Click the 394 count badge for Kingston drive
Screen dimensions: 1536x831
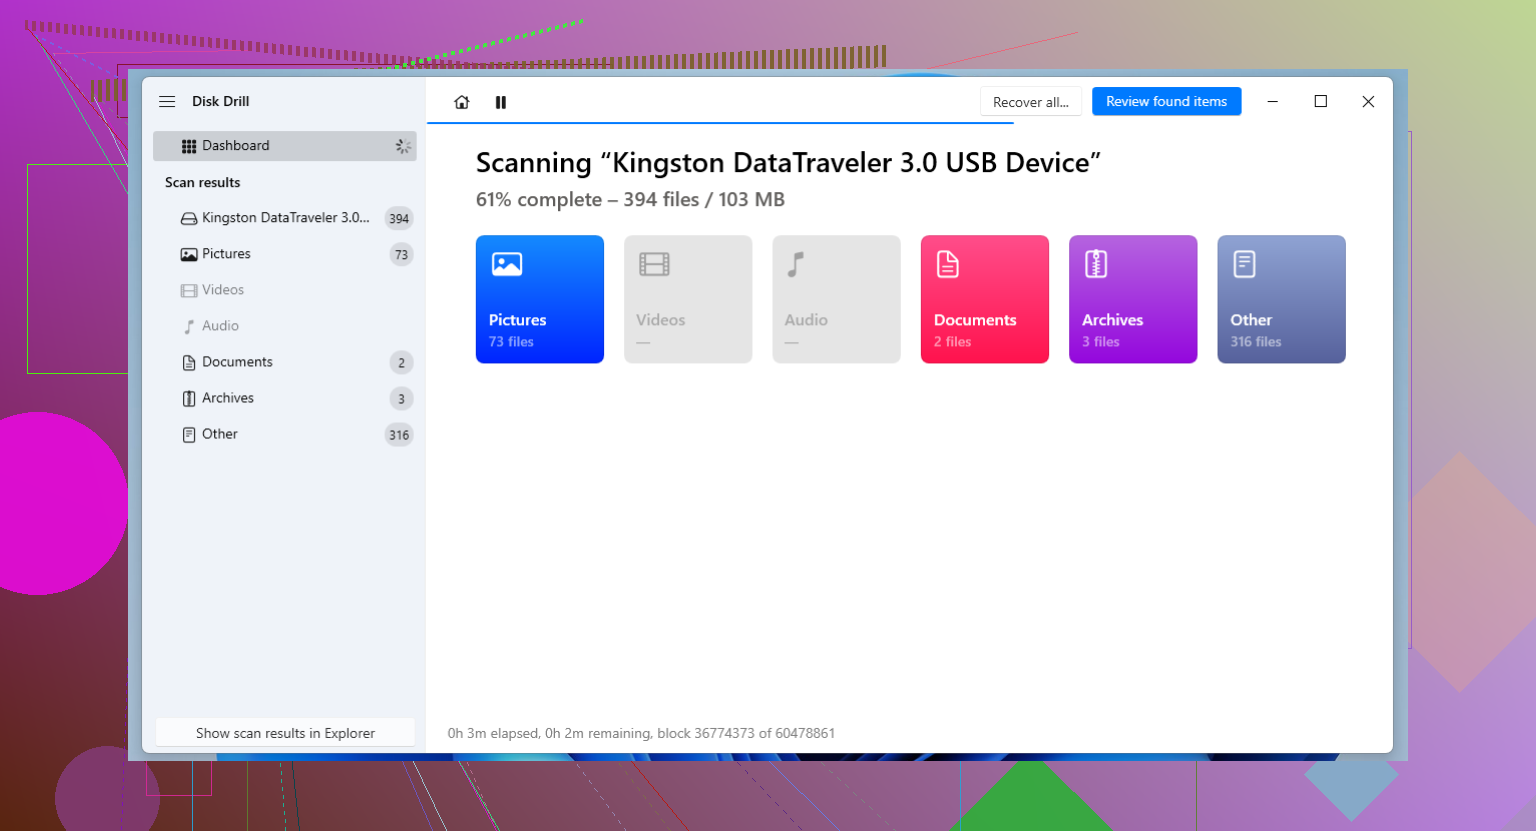tap(399, 219)
